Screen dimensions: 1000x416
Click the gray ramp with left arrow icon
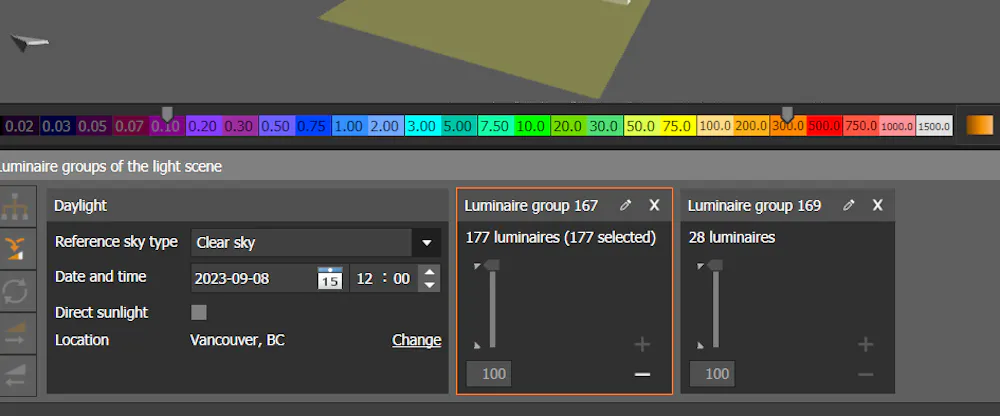(15, 375)
